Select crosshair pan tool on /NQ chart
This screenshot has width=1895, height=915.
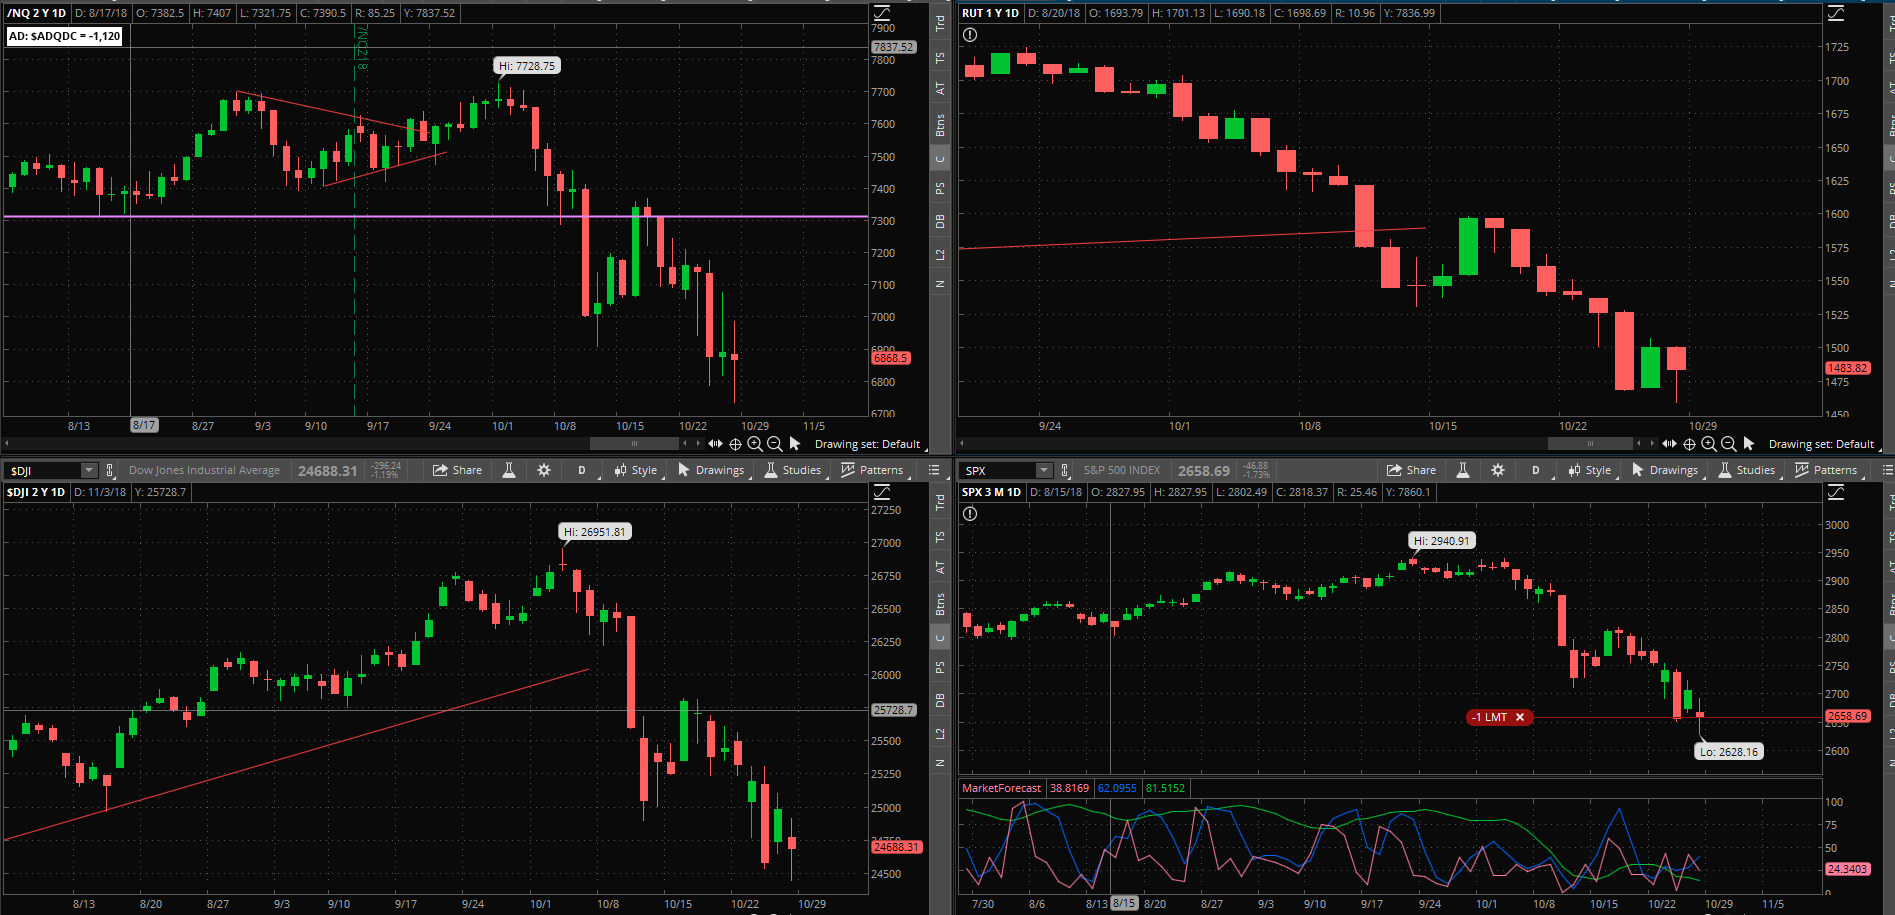pos(735,444)
